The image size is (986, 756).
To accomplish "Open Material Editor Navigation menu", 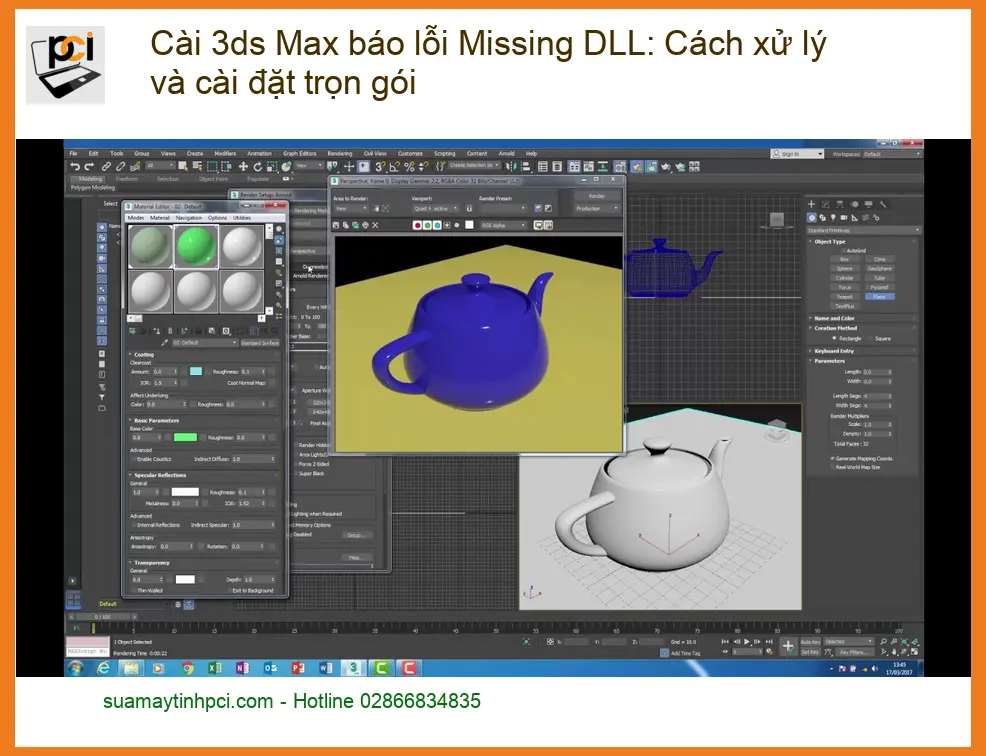I will tap(189, 218).
